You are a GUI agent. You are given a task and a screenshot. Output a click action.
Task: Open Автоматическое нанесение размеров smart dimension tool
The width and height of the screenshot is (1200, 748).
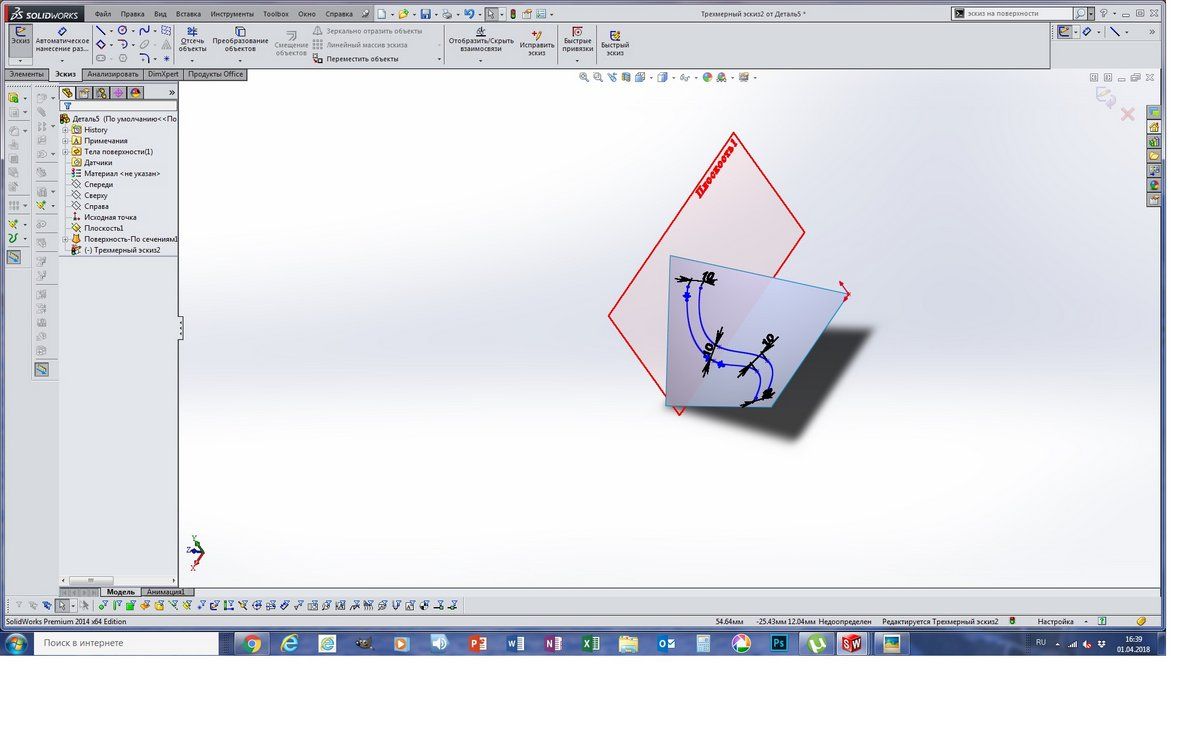point(62,39)
